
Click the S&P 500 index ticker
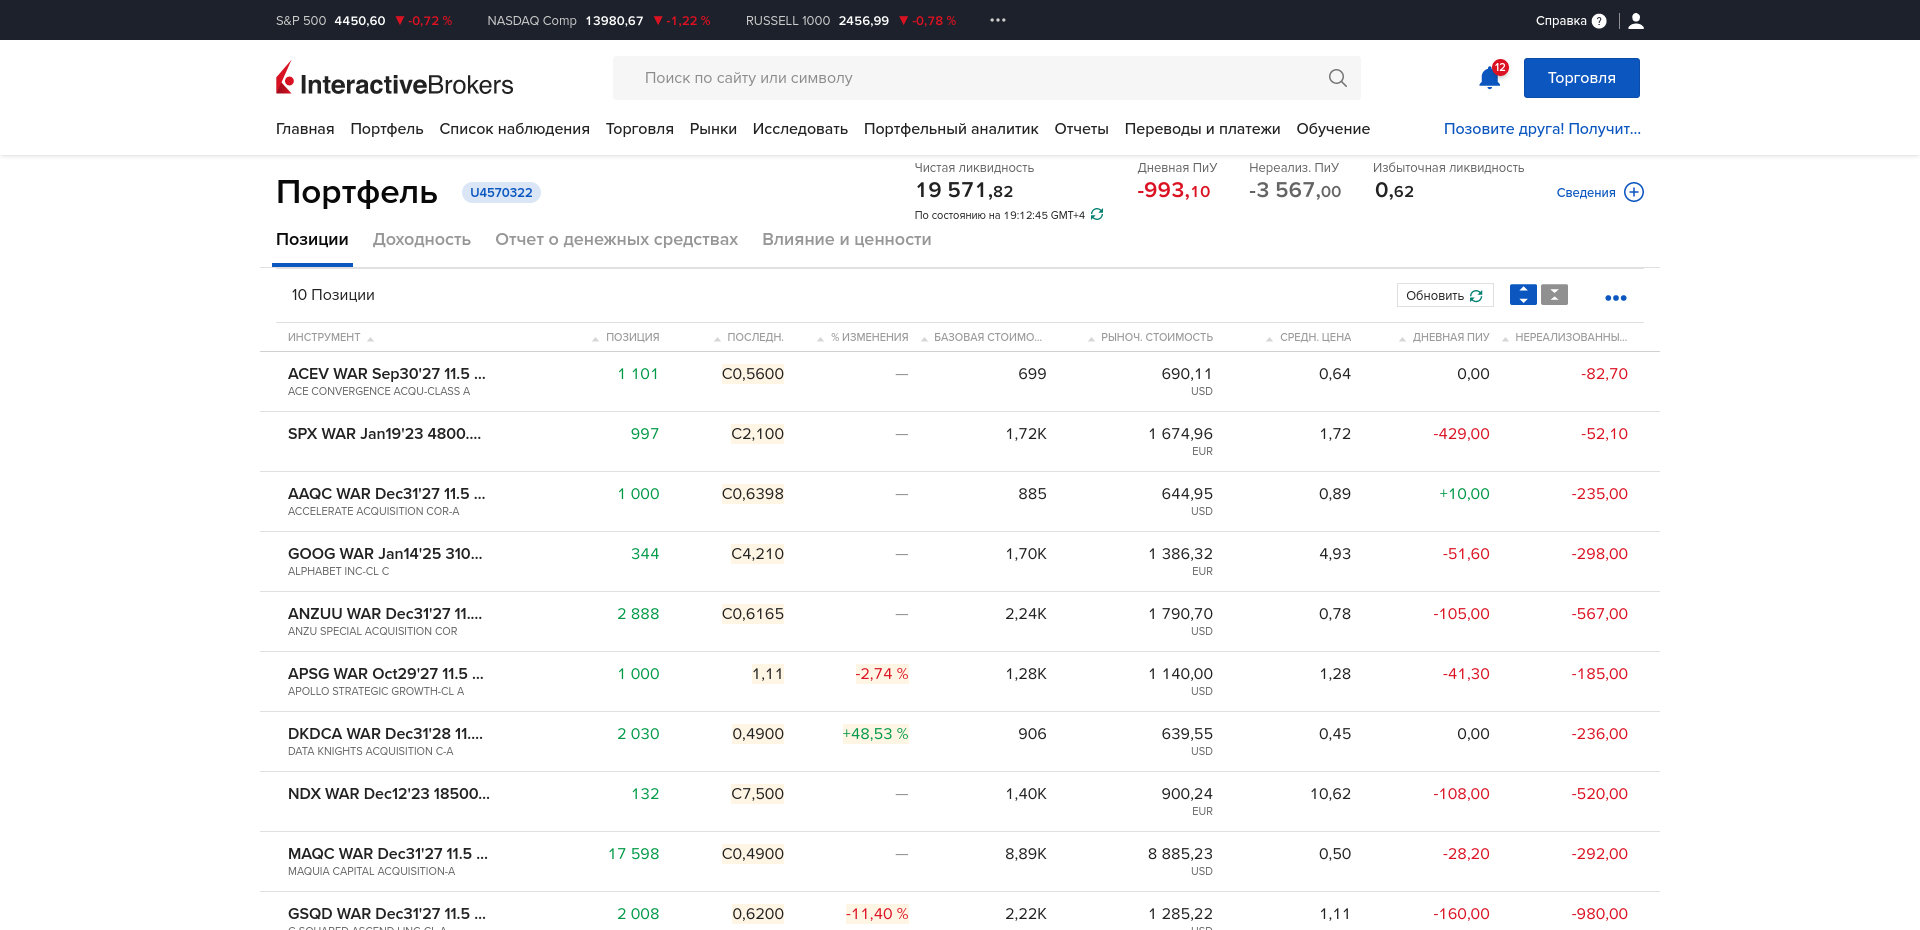tap(364, 21)
